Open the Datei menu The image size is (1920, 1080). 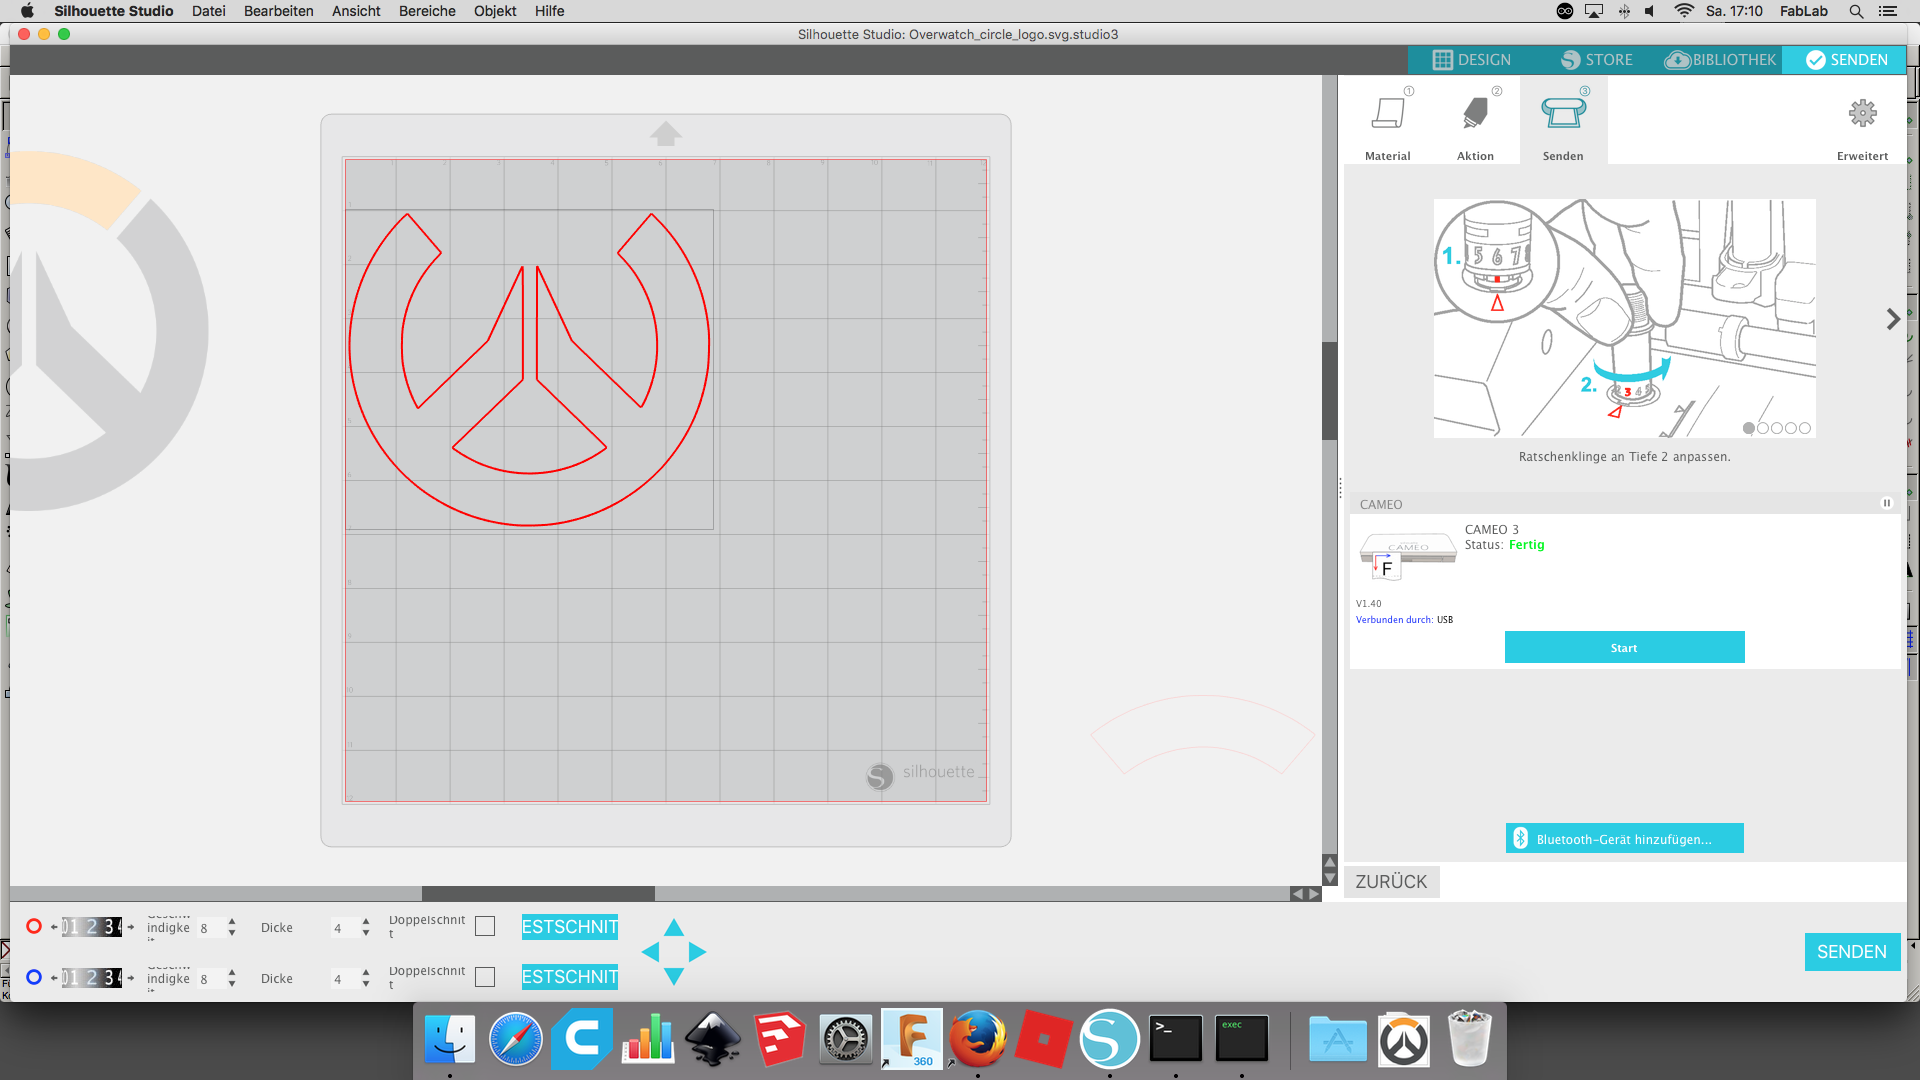(x=208, y=11)
